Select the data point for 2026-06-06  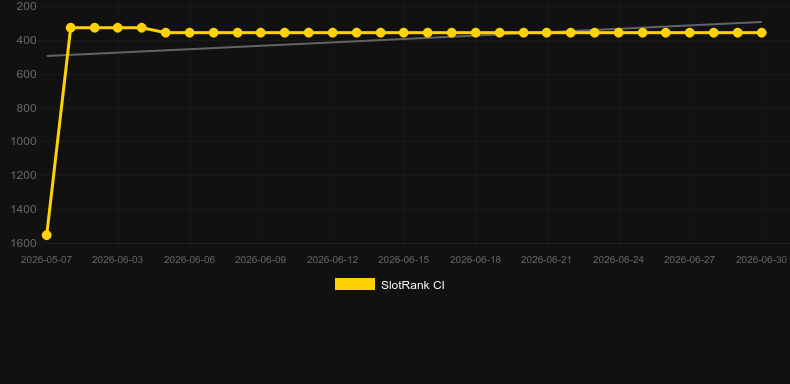[x=189, y=33]
